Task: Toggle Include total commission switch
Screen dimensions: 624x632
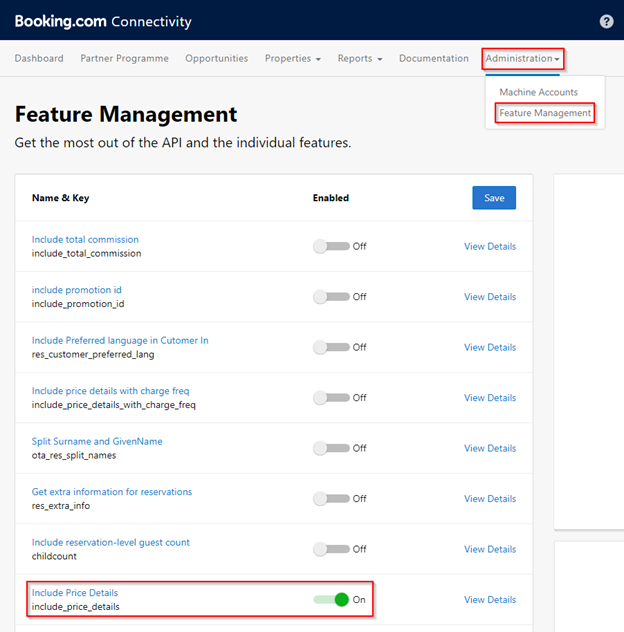Action: click(331, 246)
